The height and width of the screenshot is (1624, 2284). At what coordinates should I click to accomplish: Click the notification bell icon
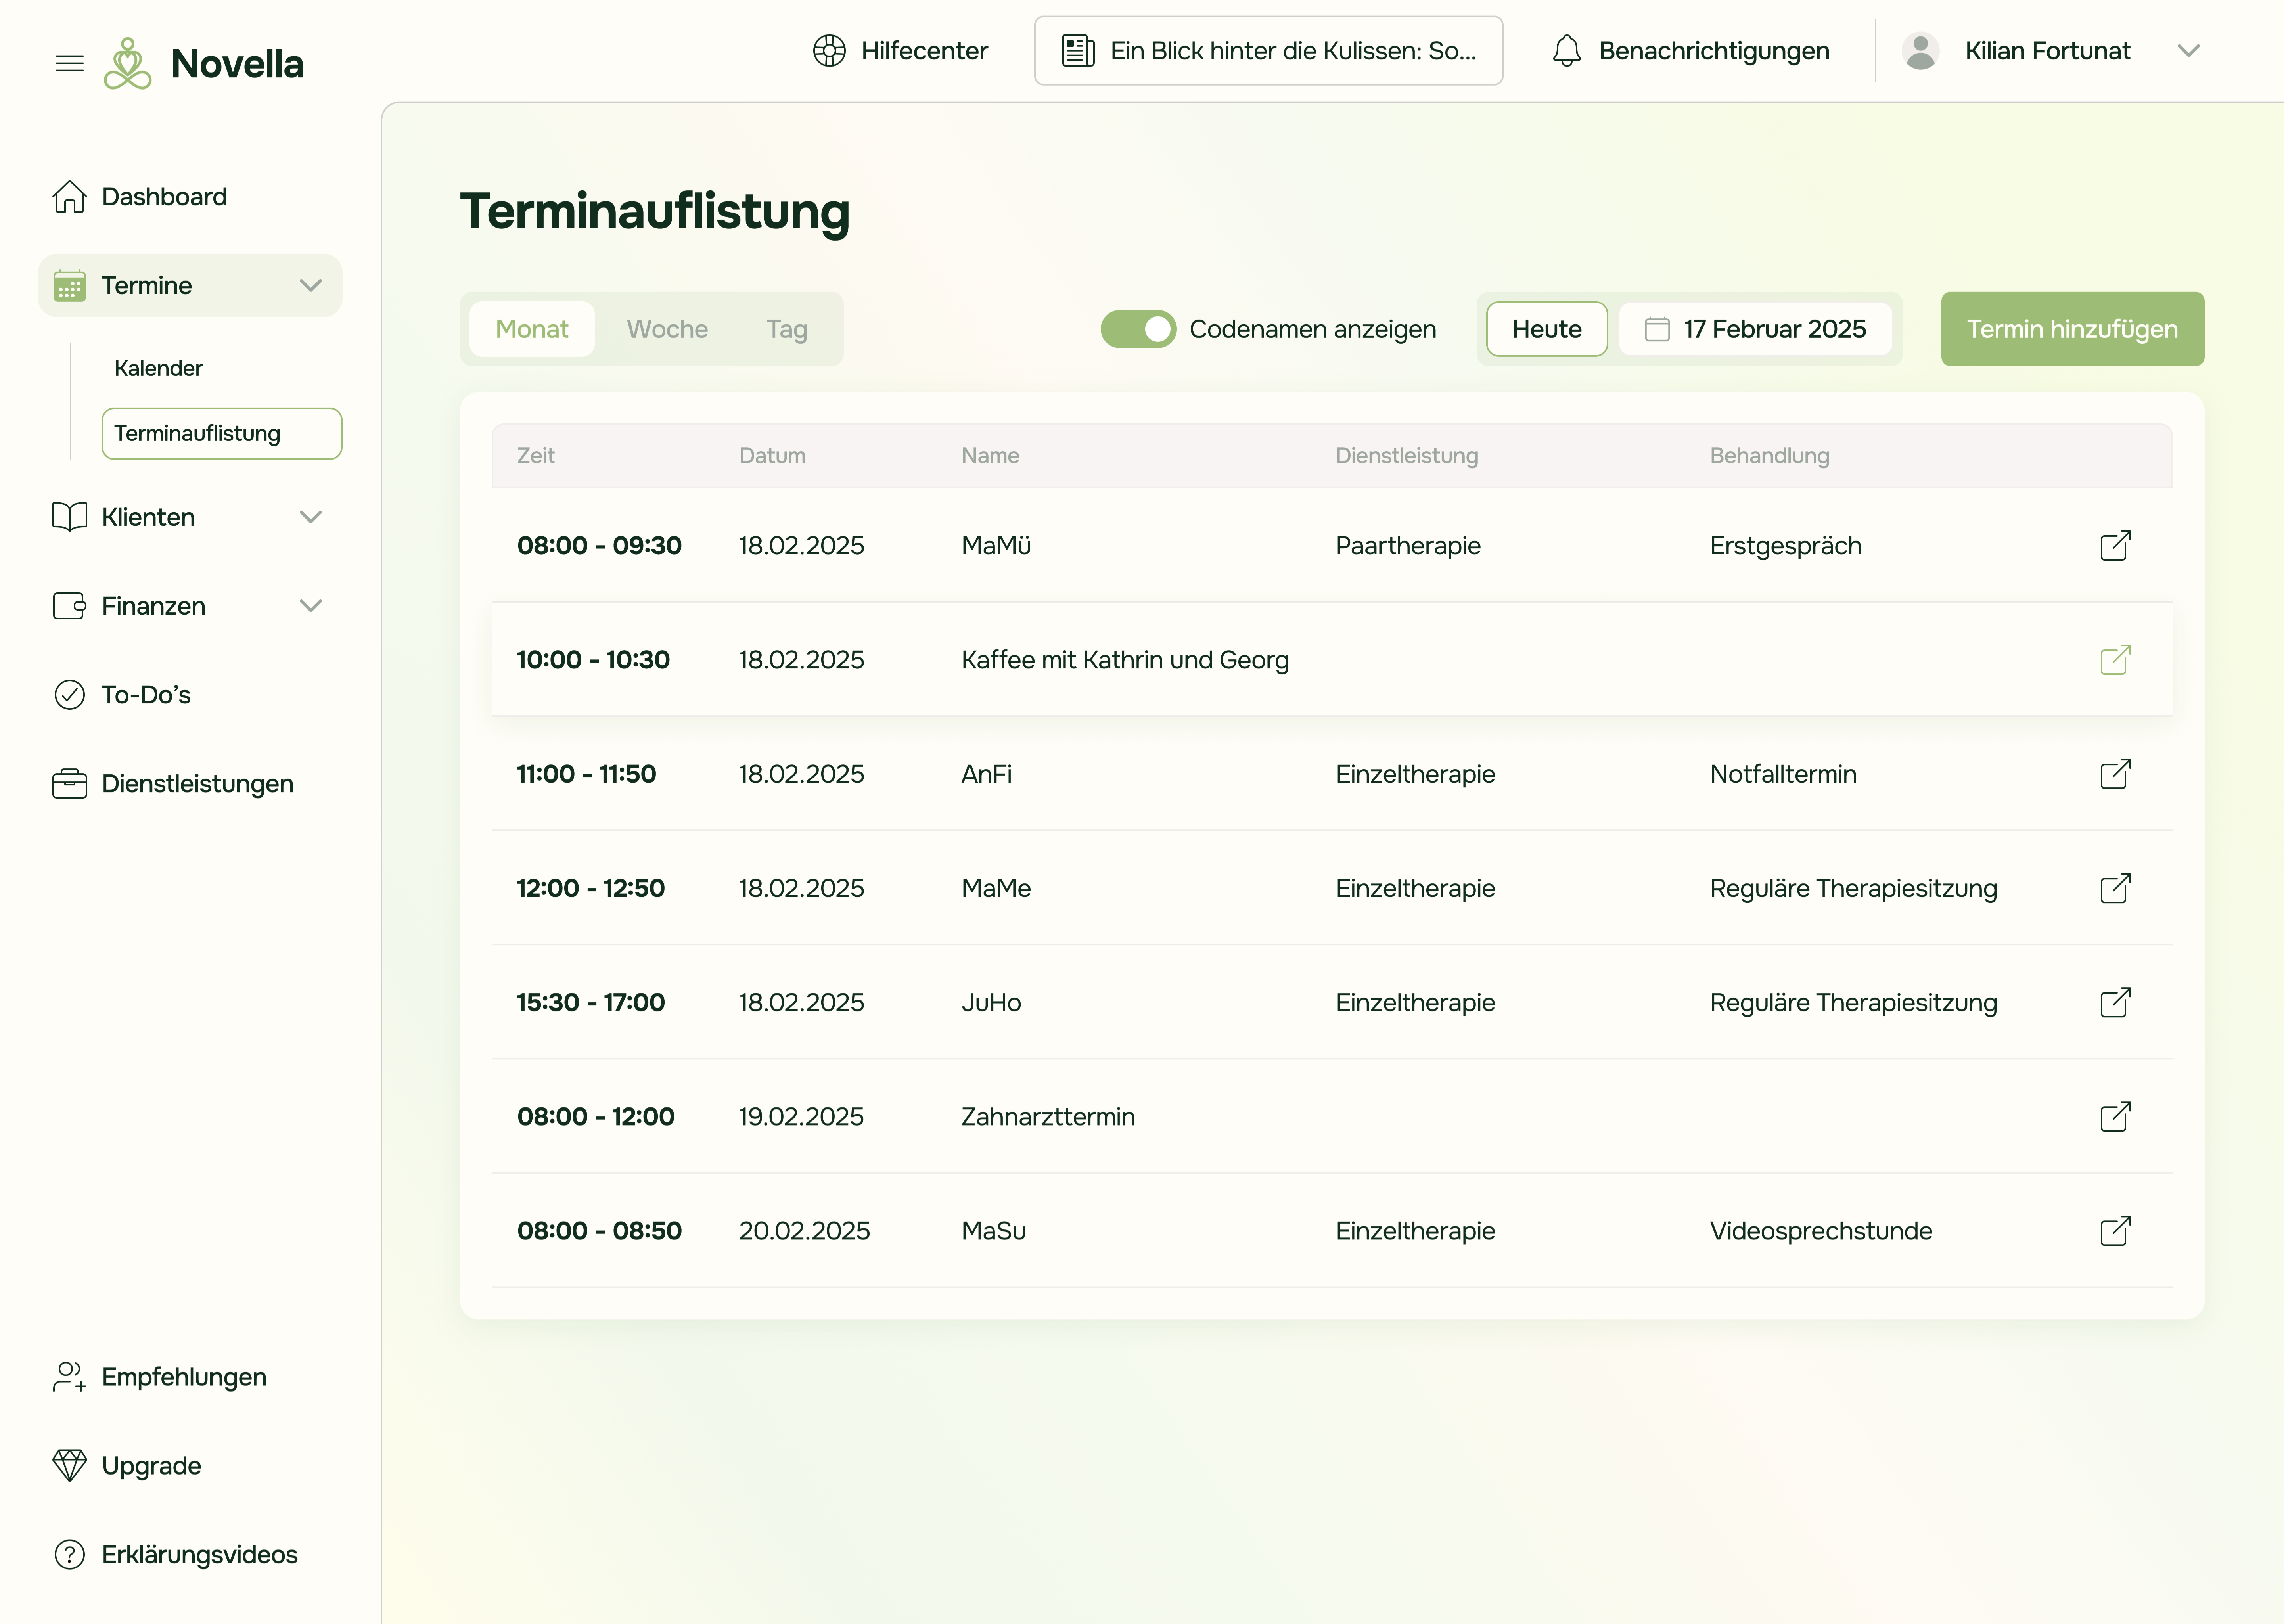pos(1567,51)
